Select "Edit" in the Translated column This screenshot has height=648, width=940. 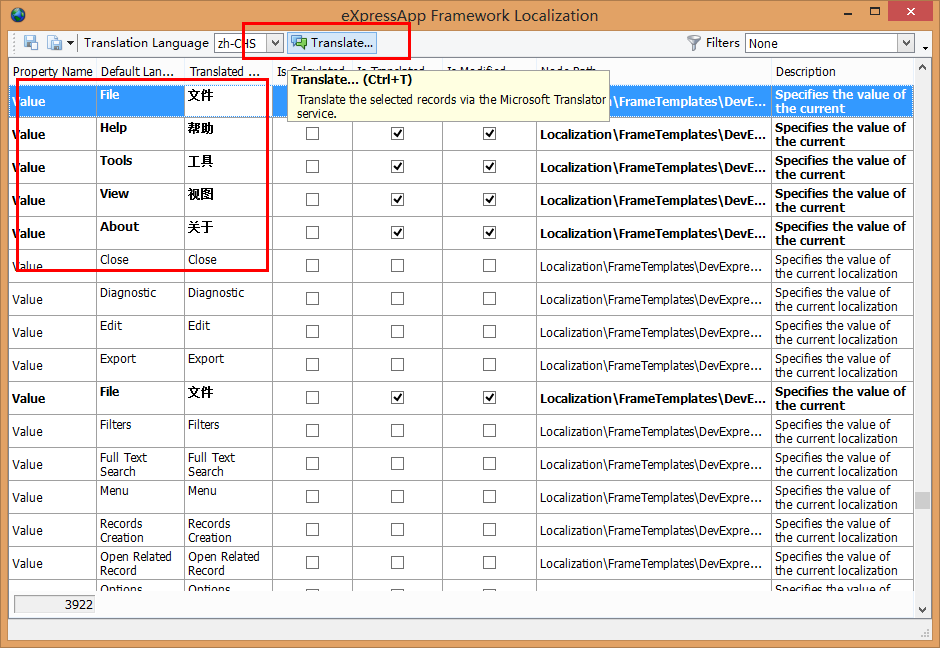tap(228, 332)
